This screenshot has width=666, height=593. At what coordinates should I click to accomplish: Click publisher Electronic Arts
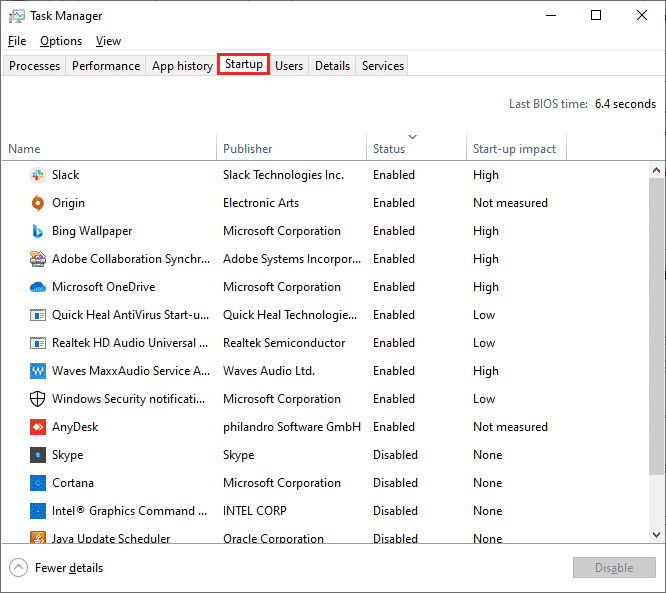pyautogui.click(x=261, y=203)
